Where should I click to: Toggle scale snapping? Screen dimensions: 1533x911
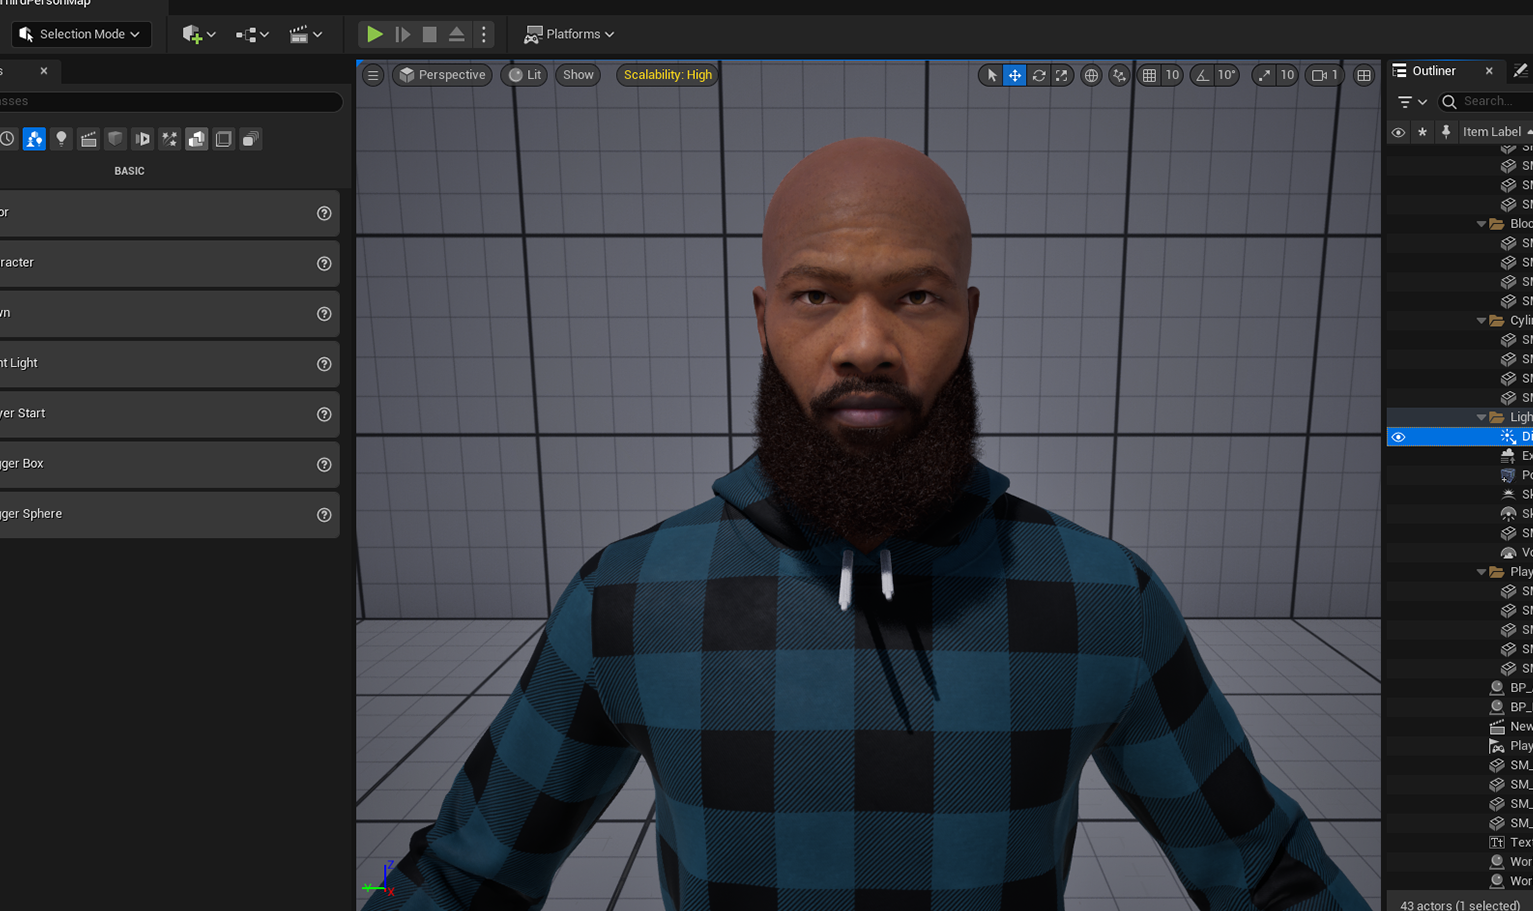click(x=1264, y=75)
